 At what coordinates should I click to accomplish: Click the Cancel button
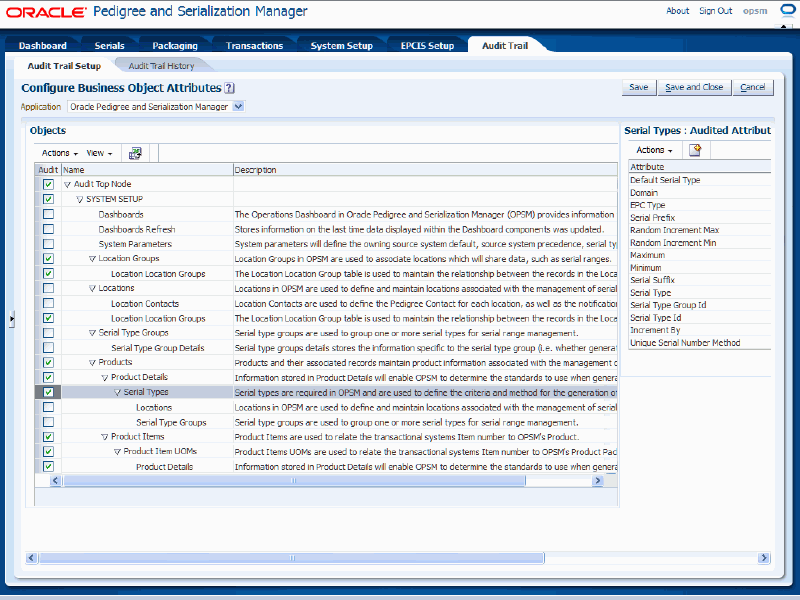(753, 87)
